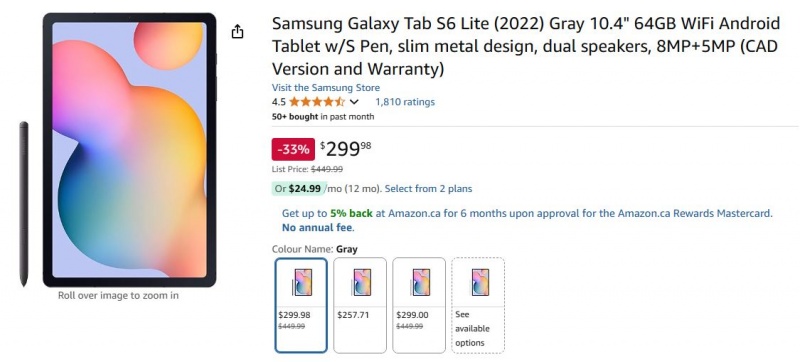
Task: Click the -33% discount badge
Action: 293,149
